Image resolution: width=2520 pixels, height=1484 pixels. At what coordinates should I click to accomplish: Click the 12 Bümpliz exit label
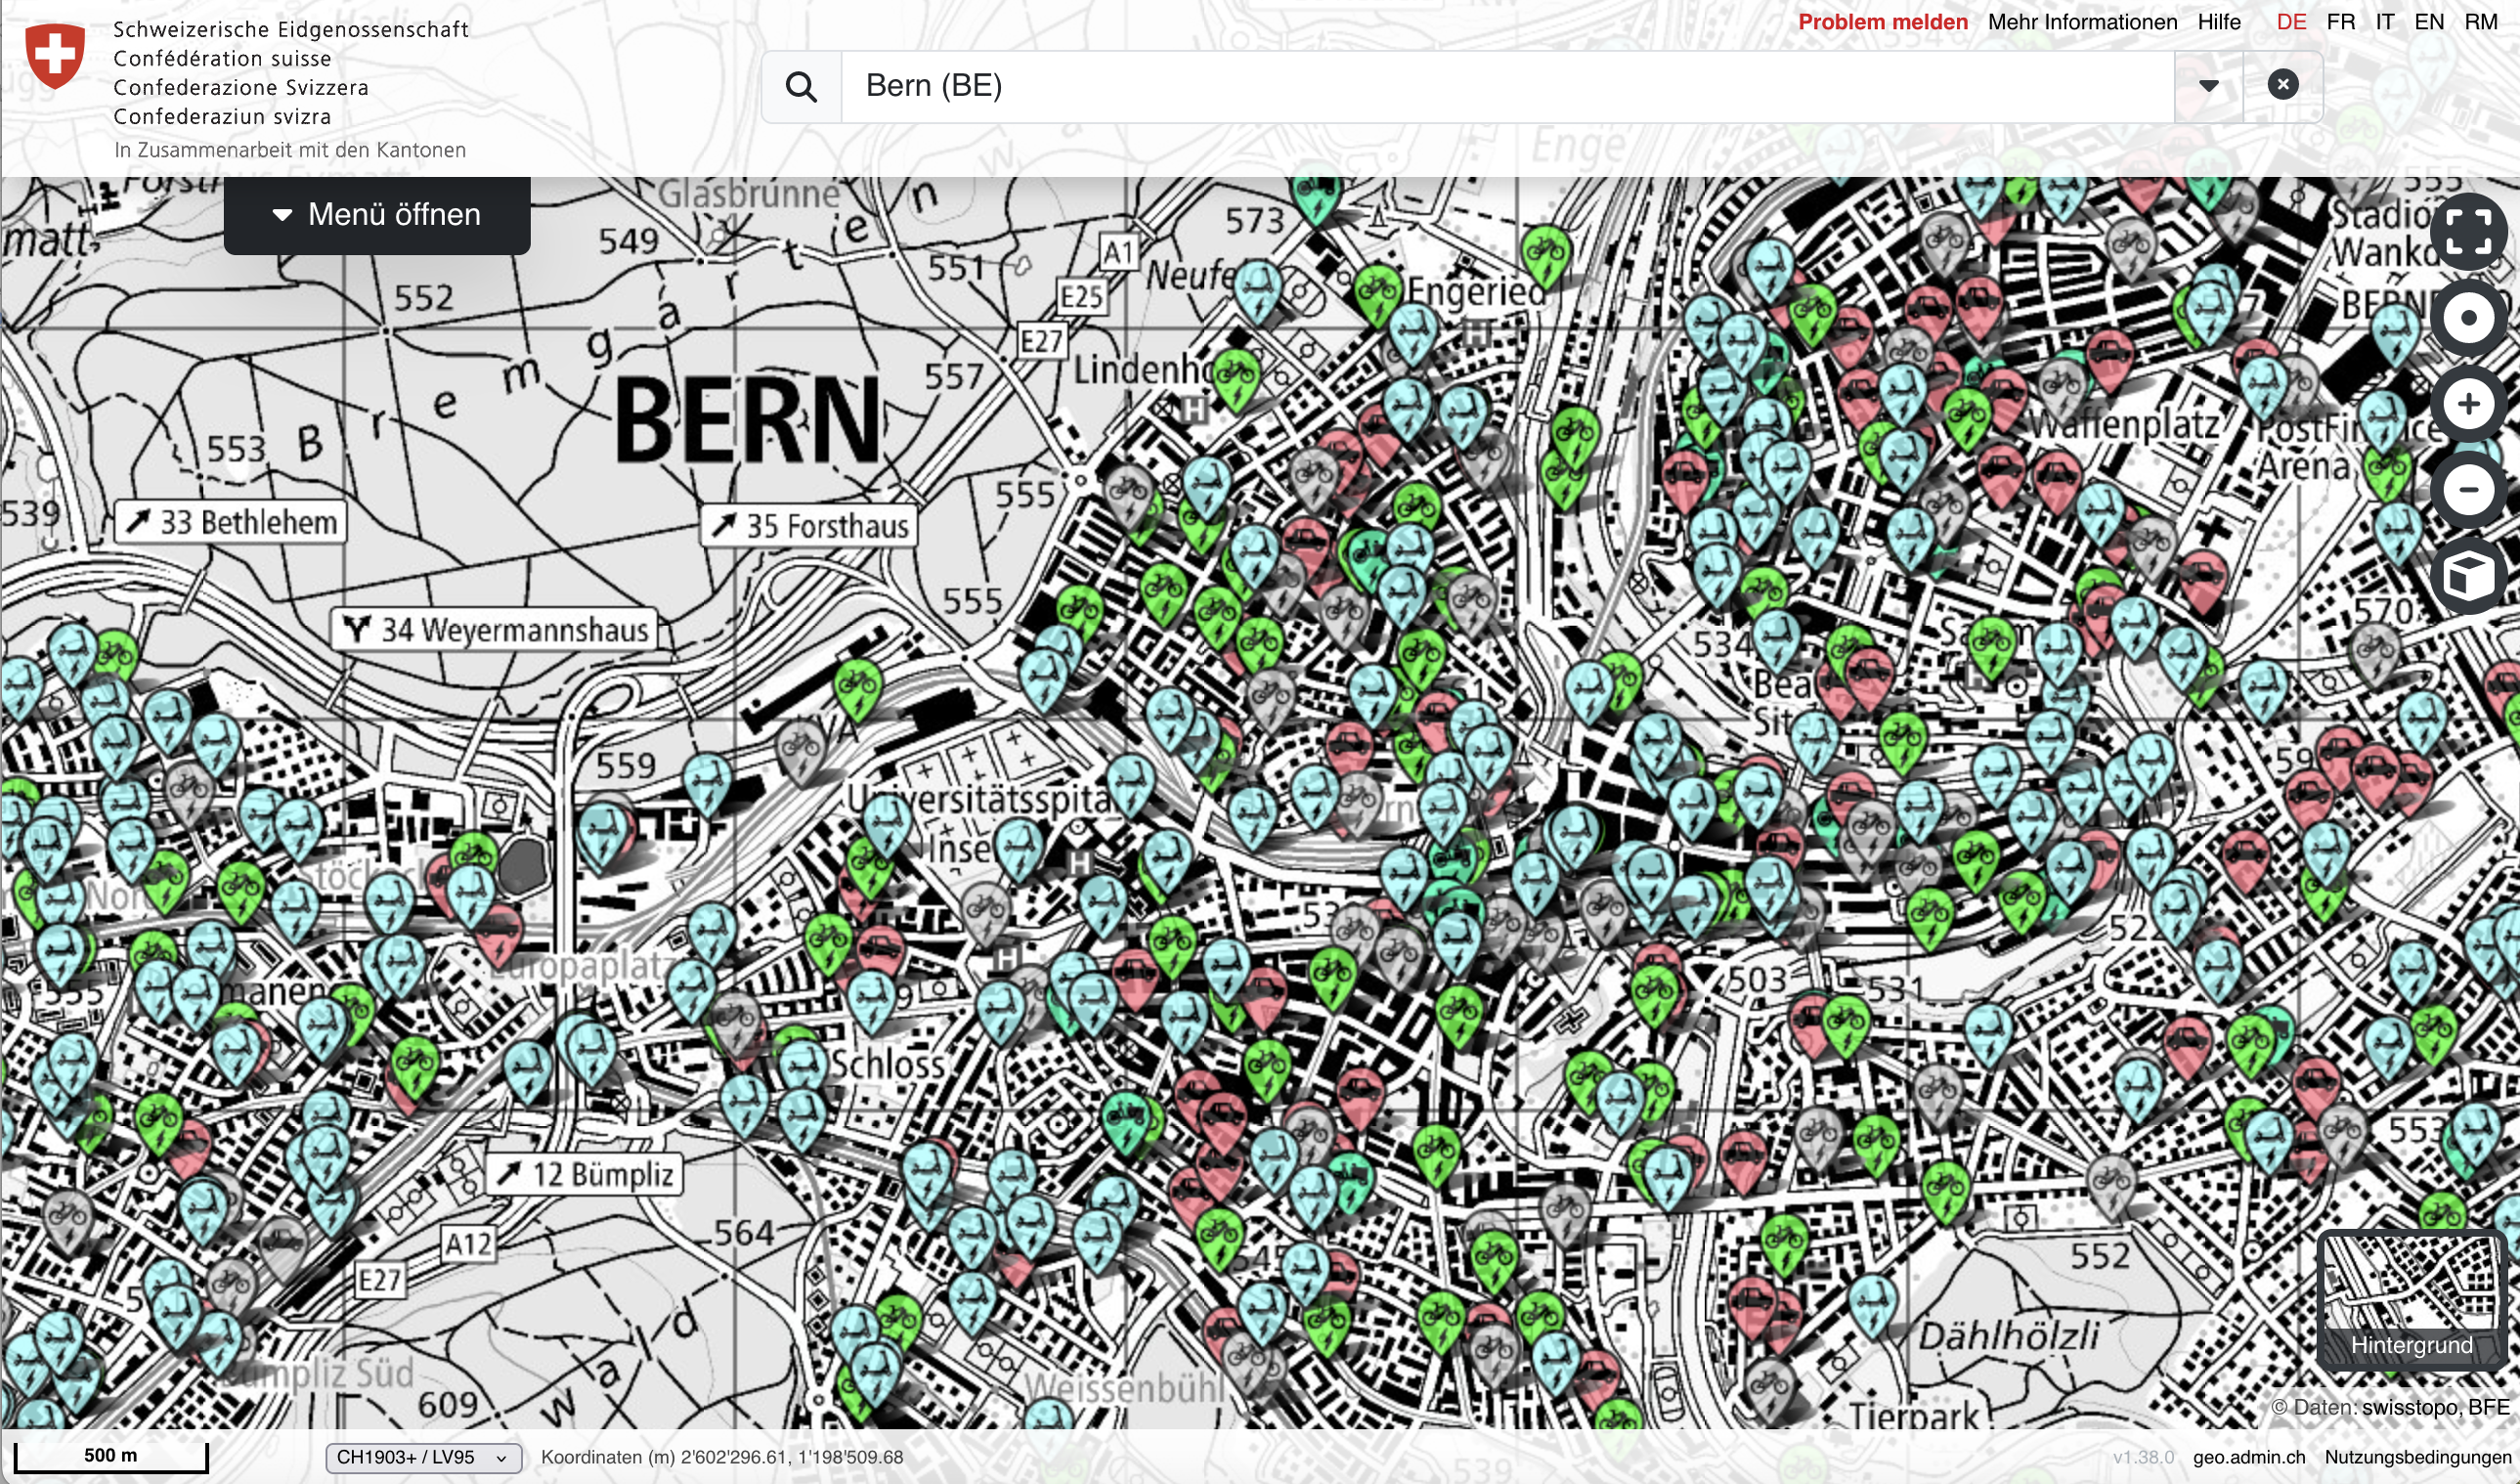(x=585, y=1174)
